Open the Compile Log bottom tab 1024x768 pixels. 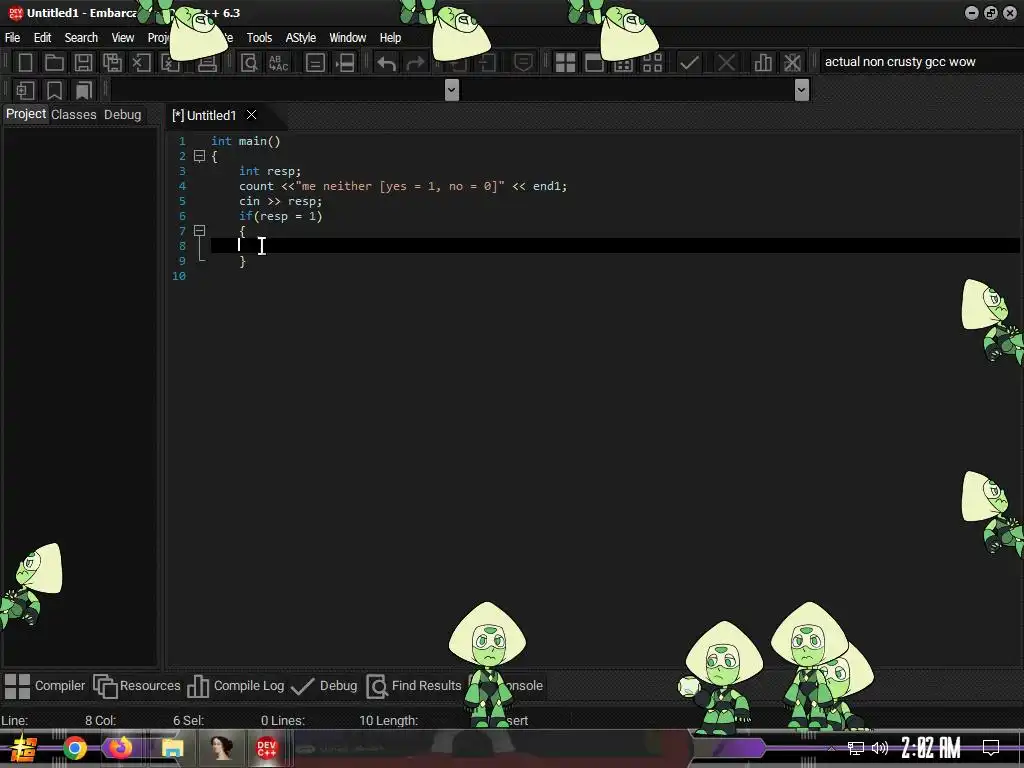pos(236,686)
